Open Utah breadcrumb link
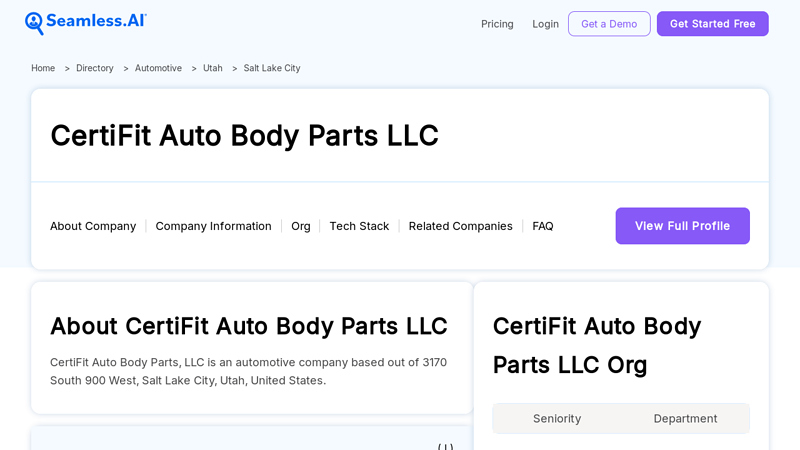800x450 pixels. coord(213,68)
